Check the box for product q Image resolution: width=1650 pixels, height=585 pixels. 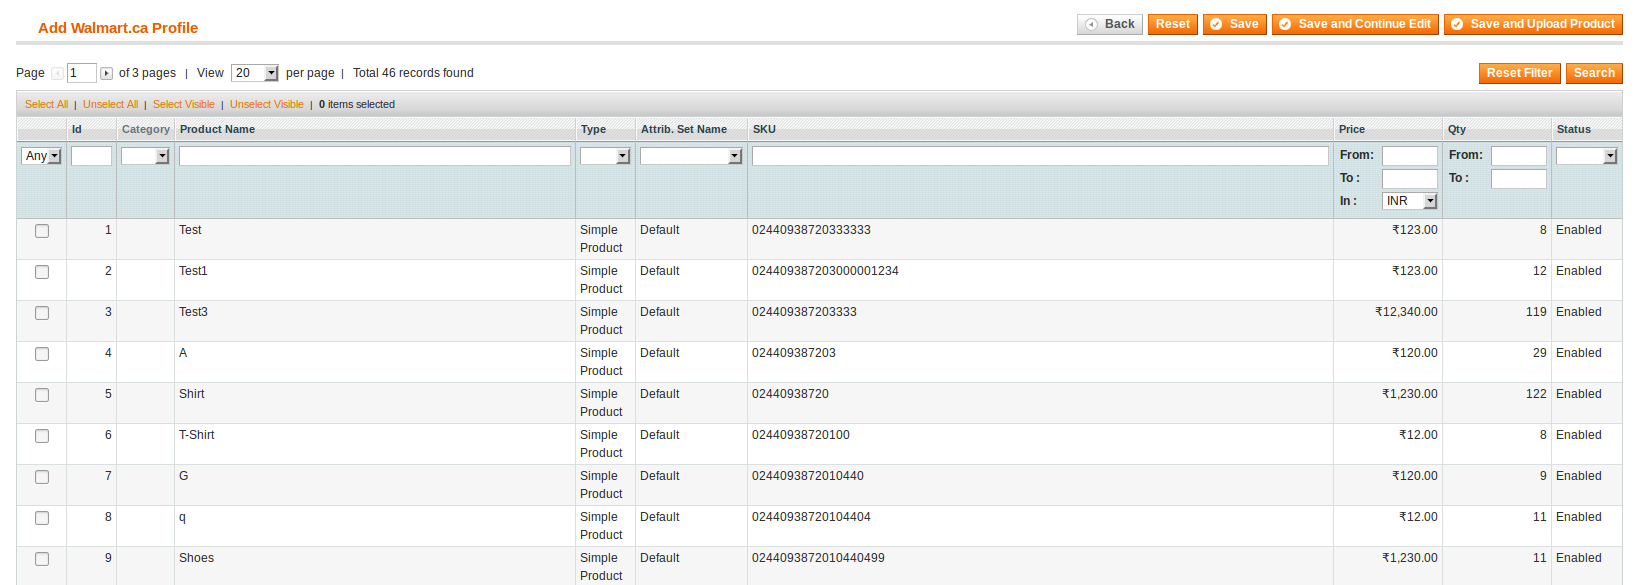pyautogui.click(x=42, y=518)
